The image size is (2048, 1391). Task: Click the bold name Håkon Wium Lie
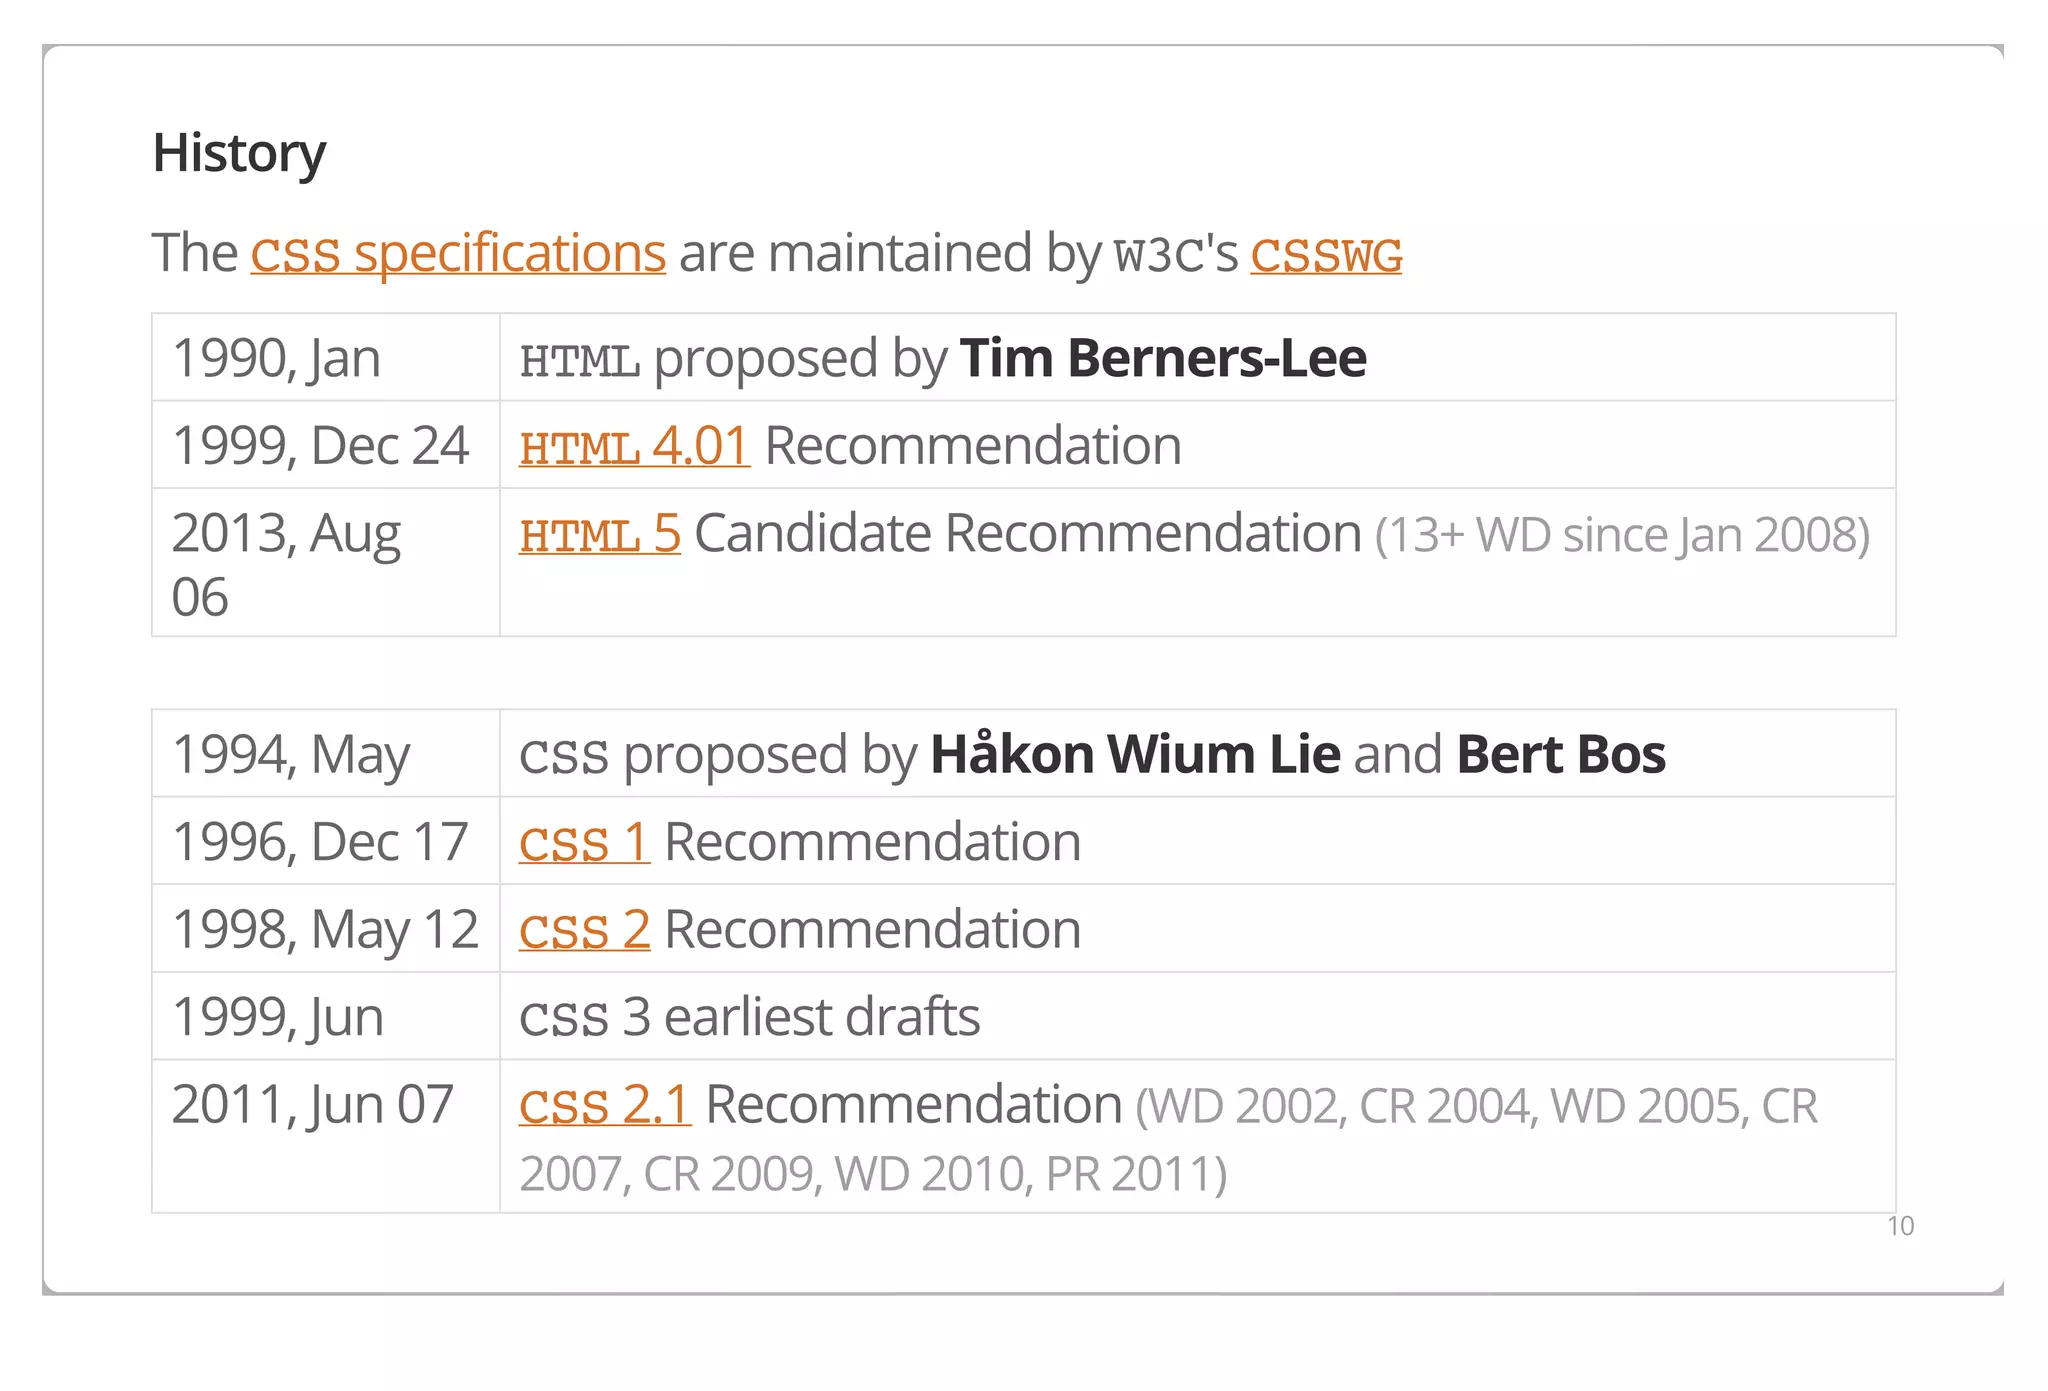pos(1134,754)
